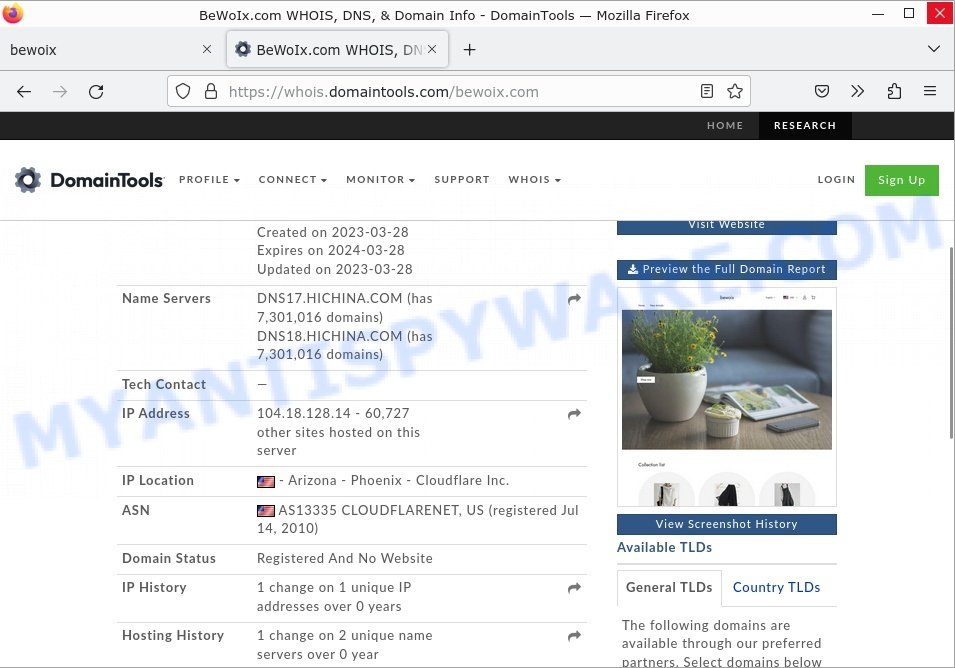Click US flag icon in IP Location
The width and height of the screenshot is (955, 668).
tap(266, 482)
